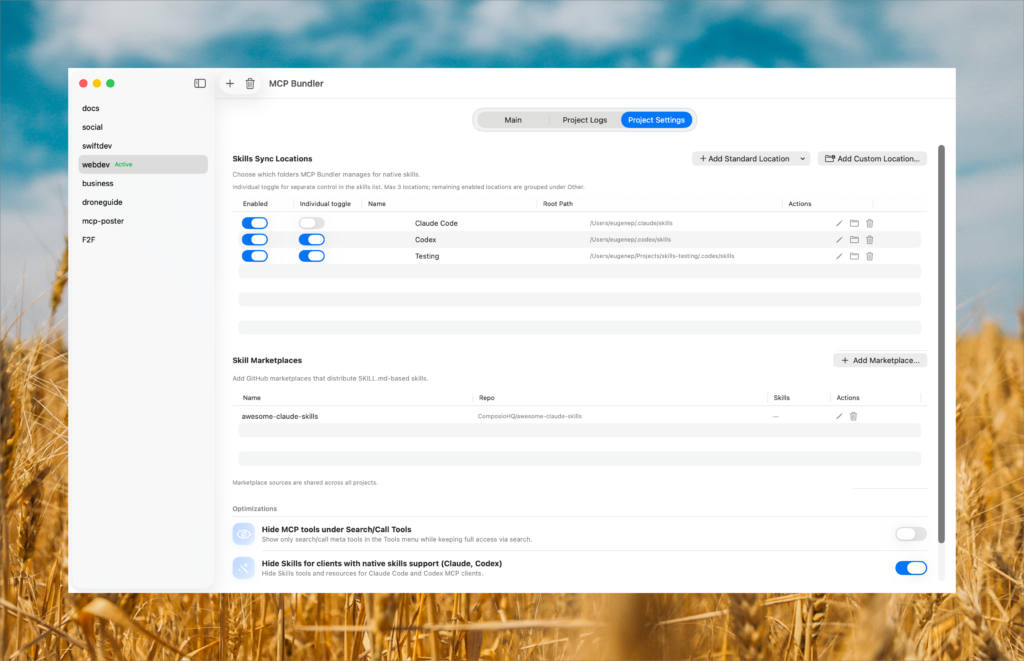The width and height of the screenshot is (1024, 661).
Task: Switch to the Main tab
Action: (x=513, y=120)
